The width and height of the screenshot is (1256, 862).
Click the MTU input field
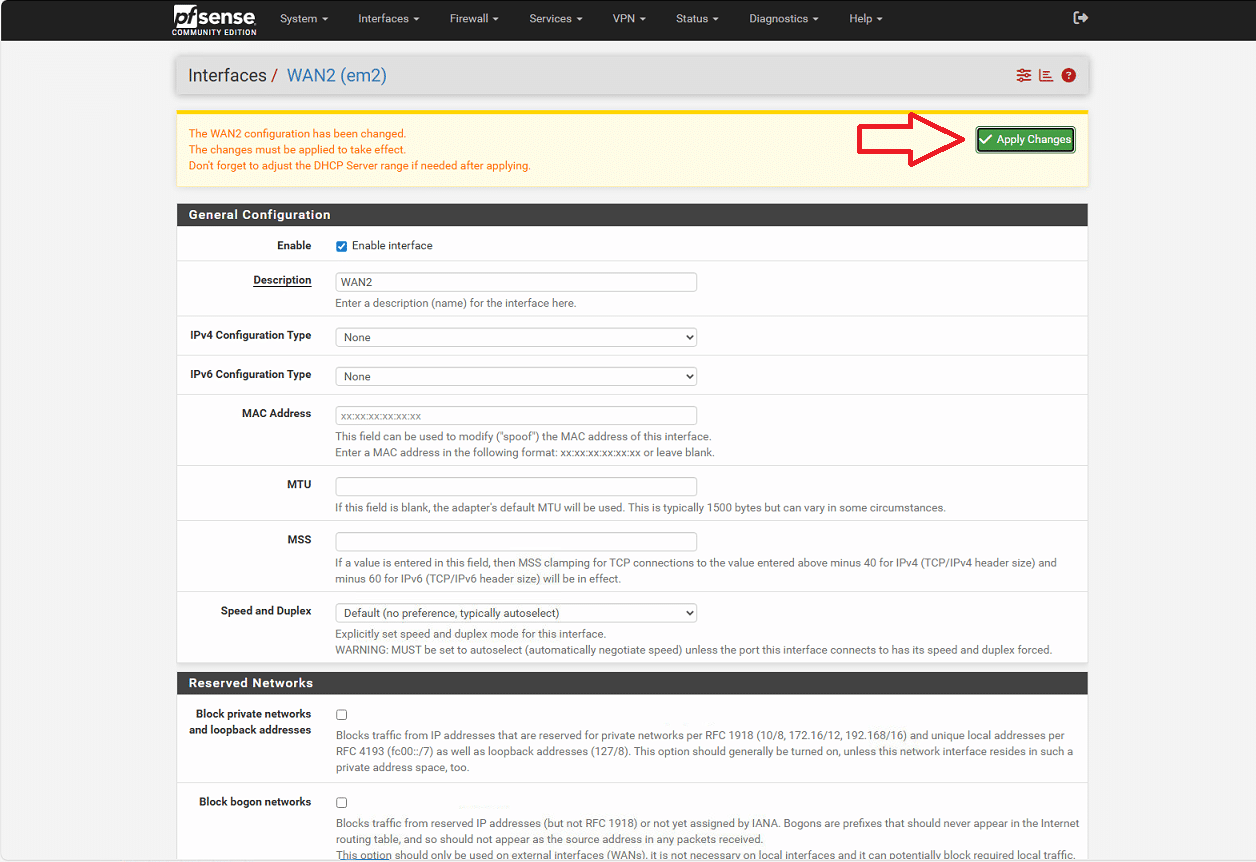[516, 487]
